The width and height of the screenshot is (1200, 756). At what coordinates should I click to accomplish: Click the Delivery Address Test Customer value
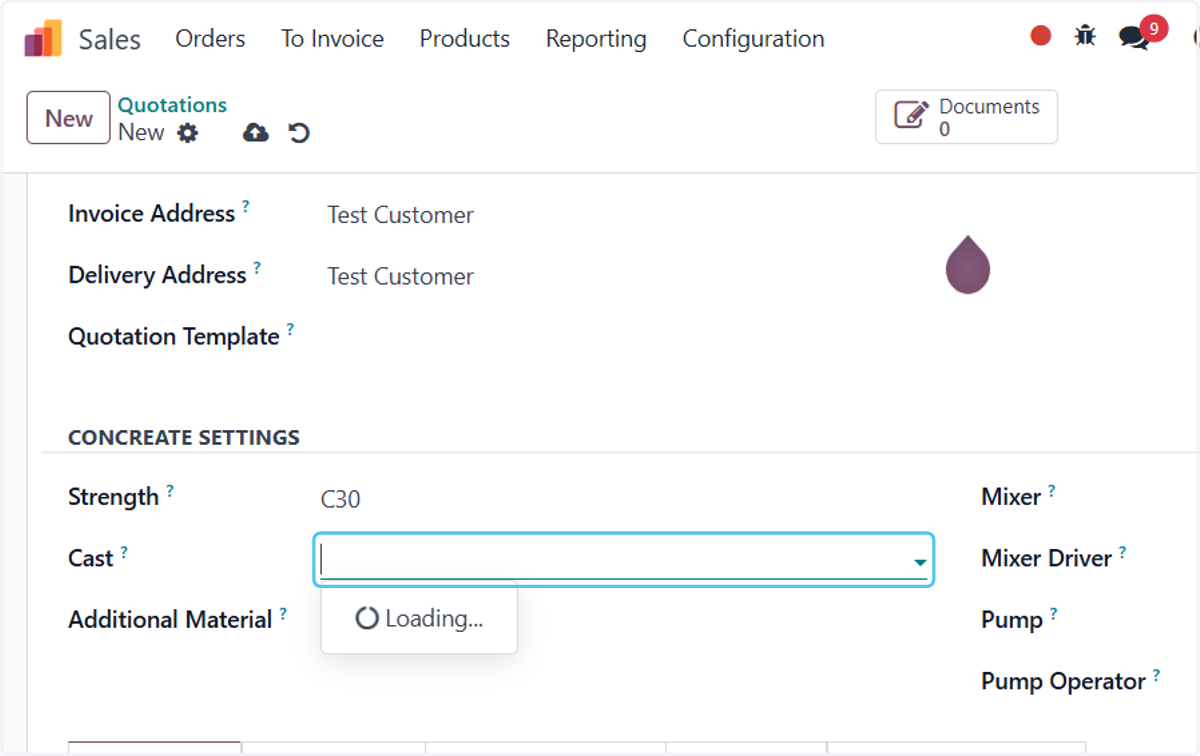(x=400, y=276)
